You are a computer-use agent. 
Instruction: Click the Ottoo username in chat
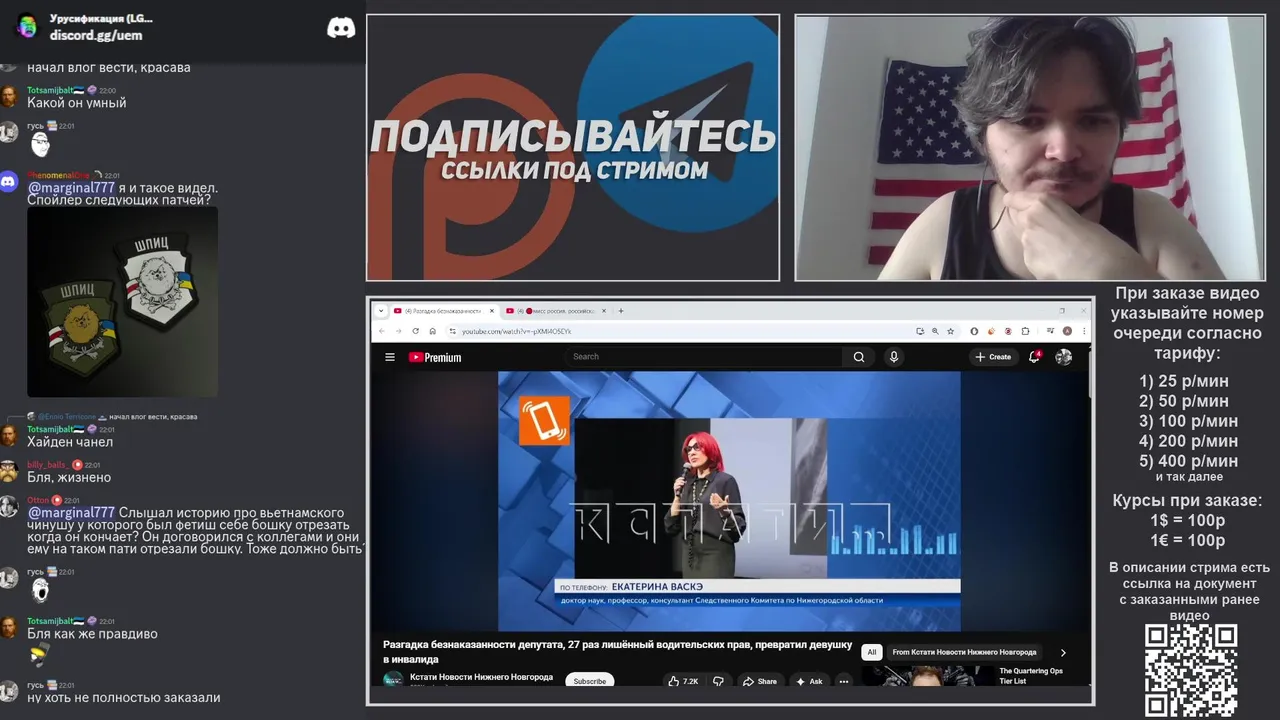click(38, 500)
